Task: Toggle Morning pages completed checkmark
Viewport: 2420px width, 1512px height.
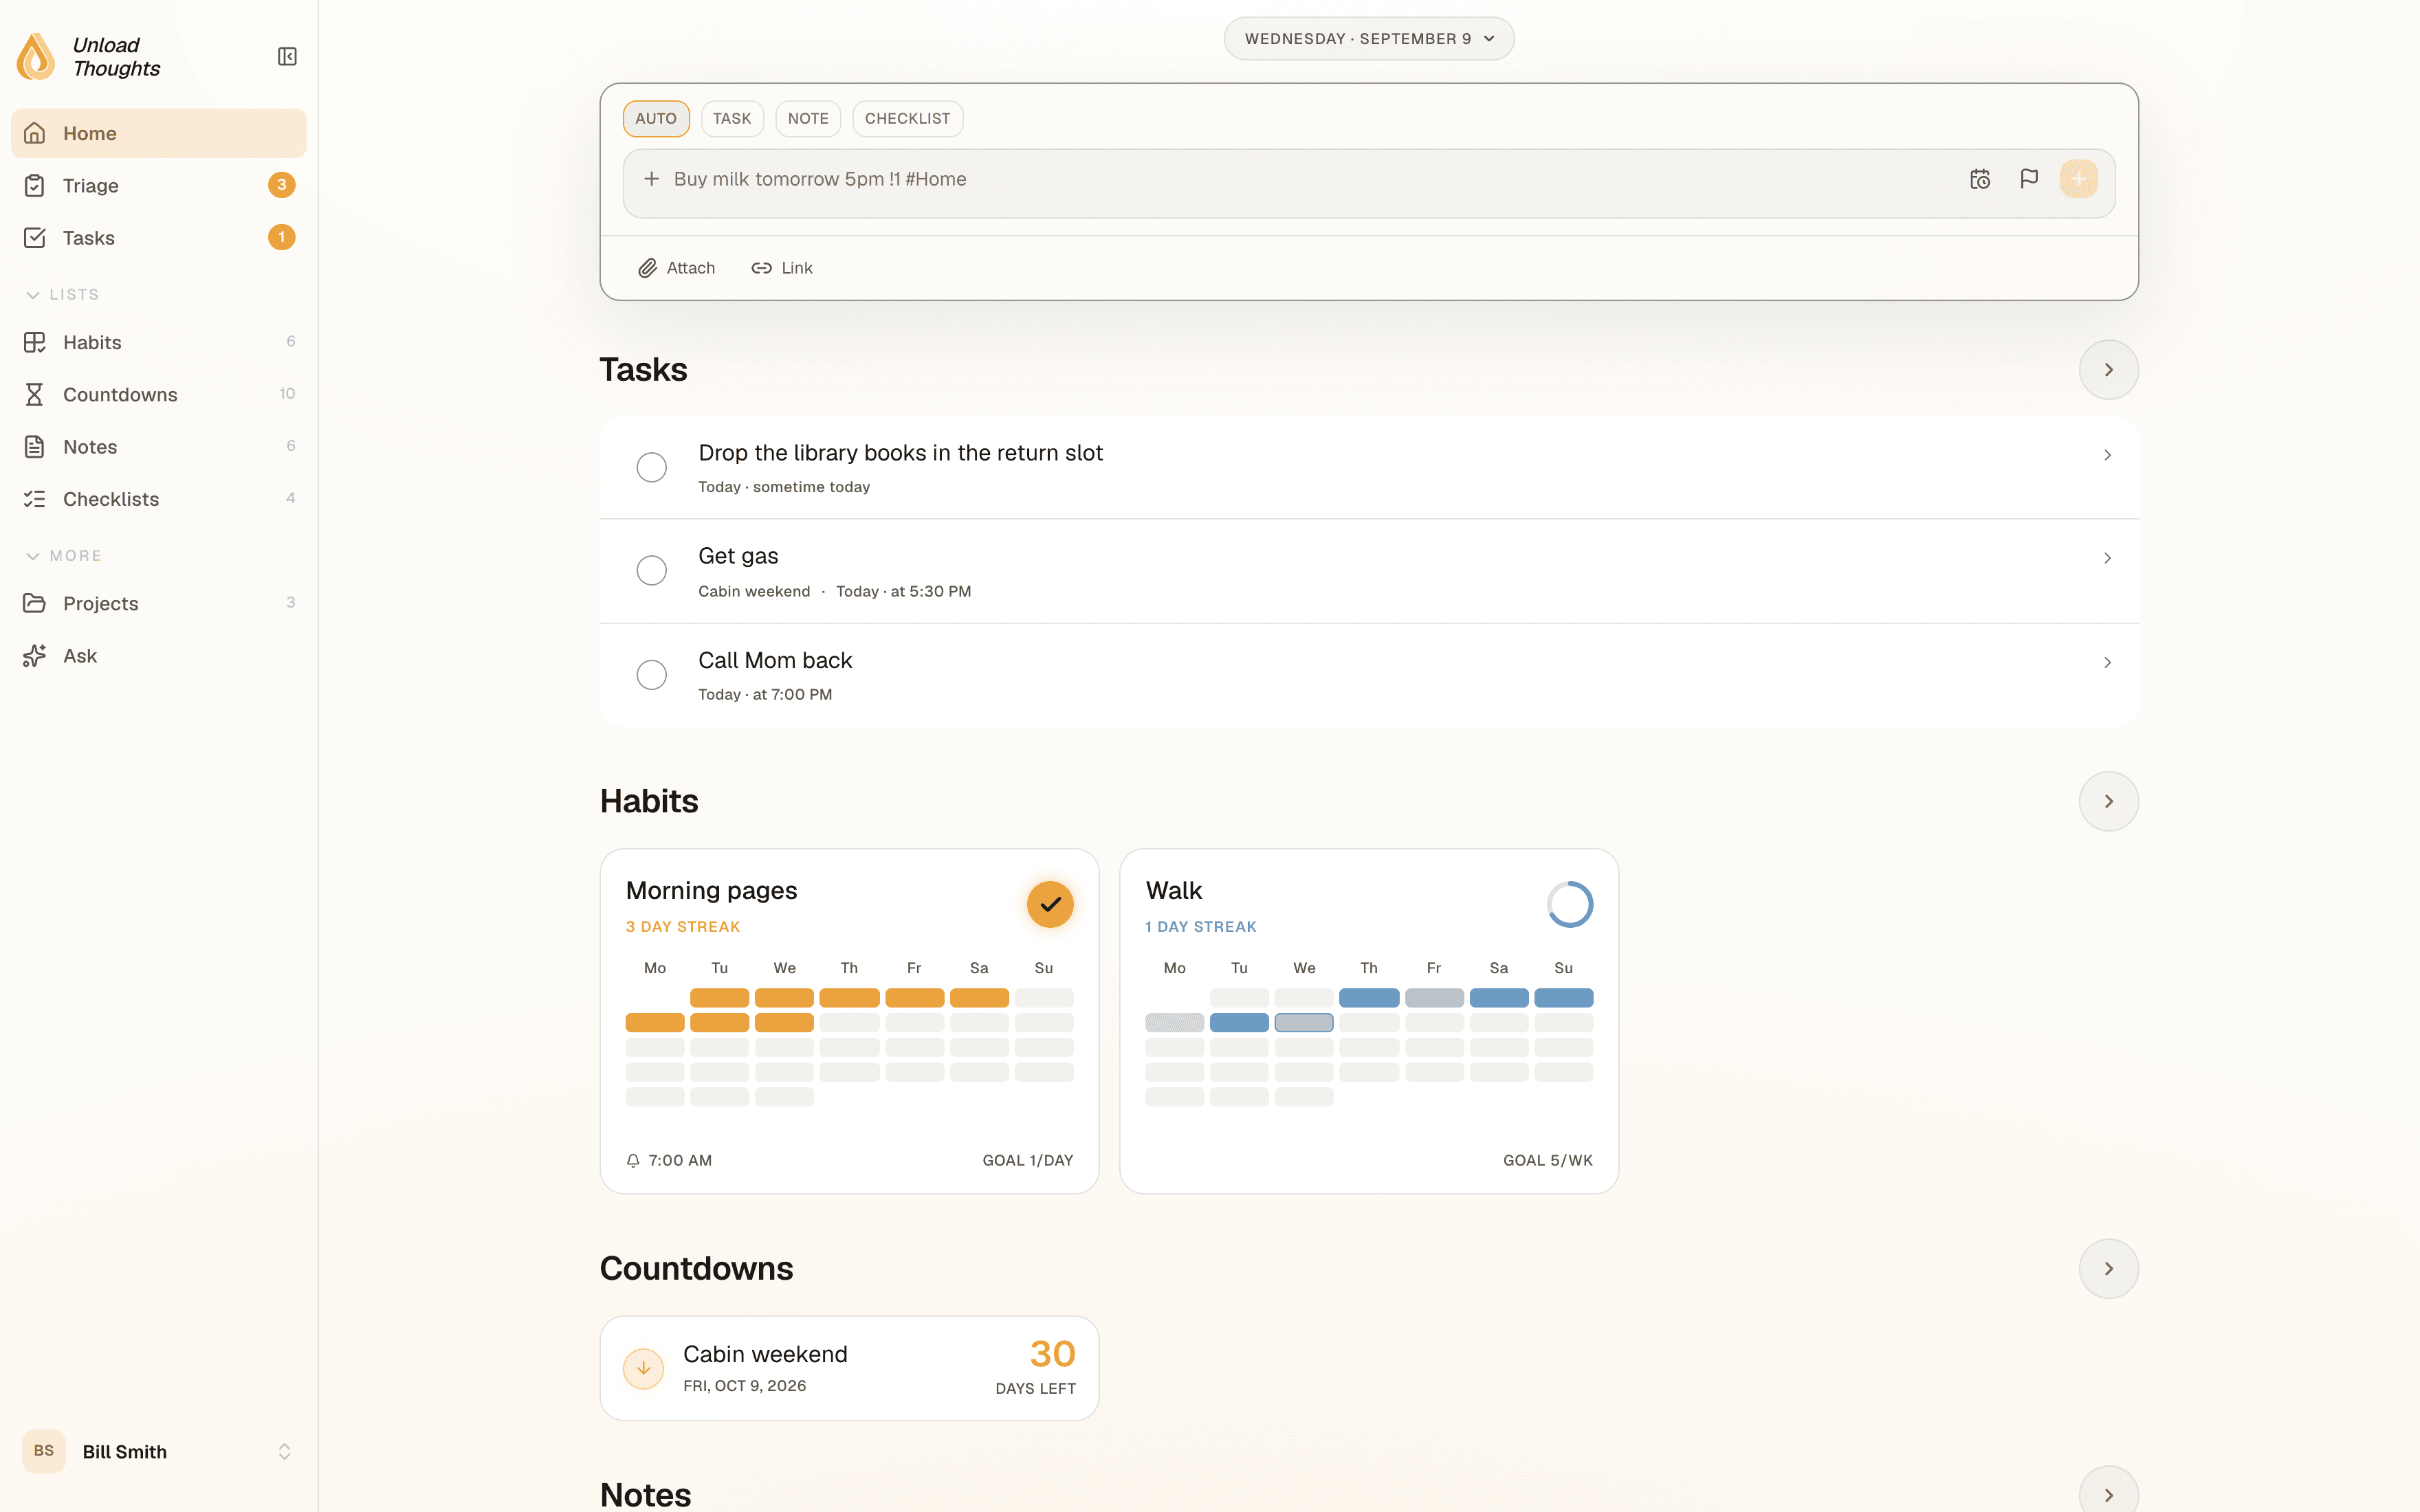Action: 1050,904
